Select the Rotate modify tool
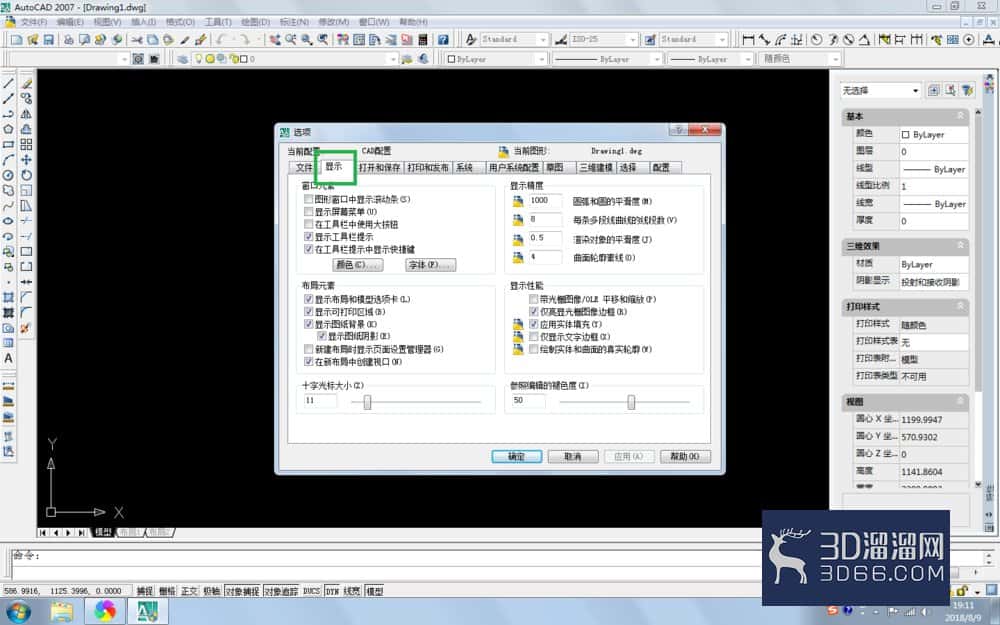Screen dimensions: 1000x625 click(x=26, y=175)
